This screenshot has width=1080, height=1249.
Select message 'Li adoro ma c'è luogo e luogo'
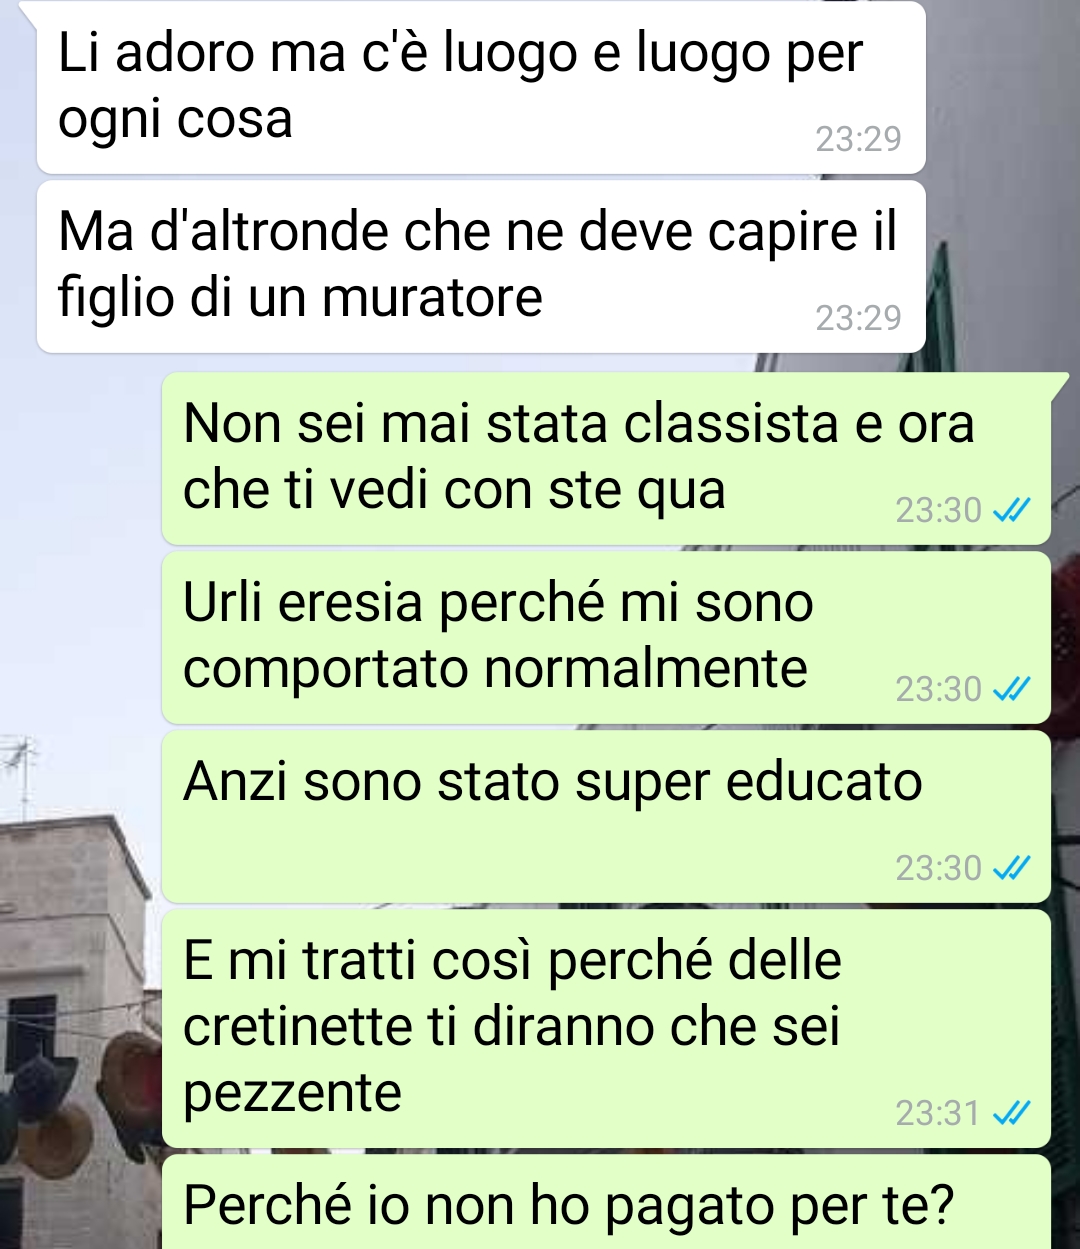coord(481,87)
